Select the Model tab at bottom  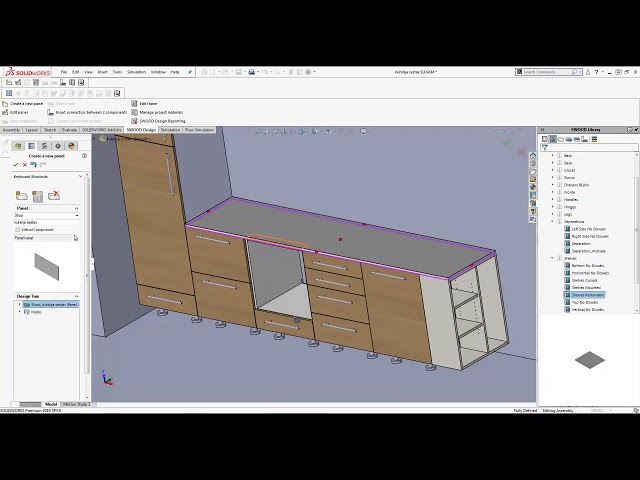tap(51, 404)
